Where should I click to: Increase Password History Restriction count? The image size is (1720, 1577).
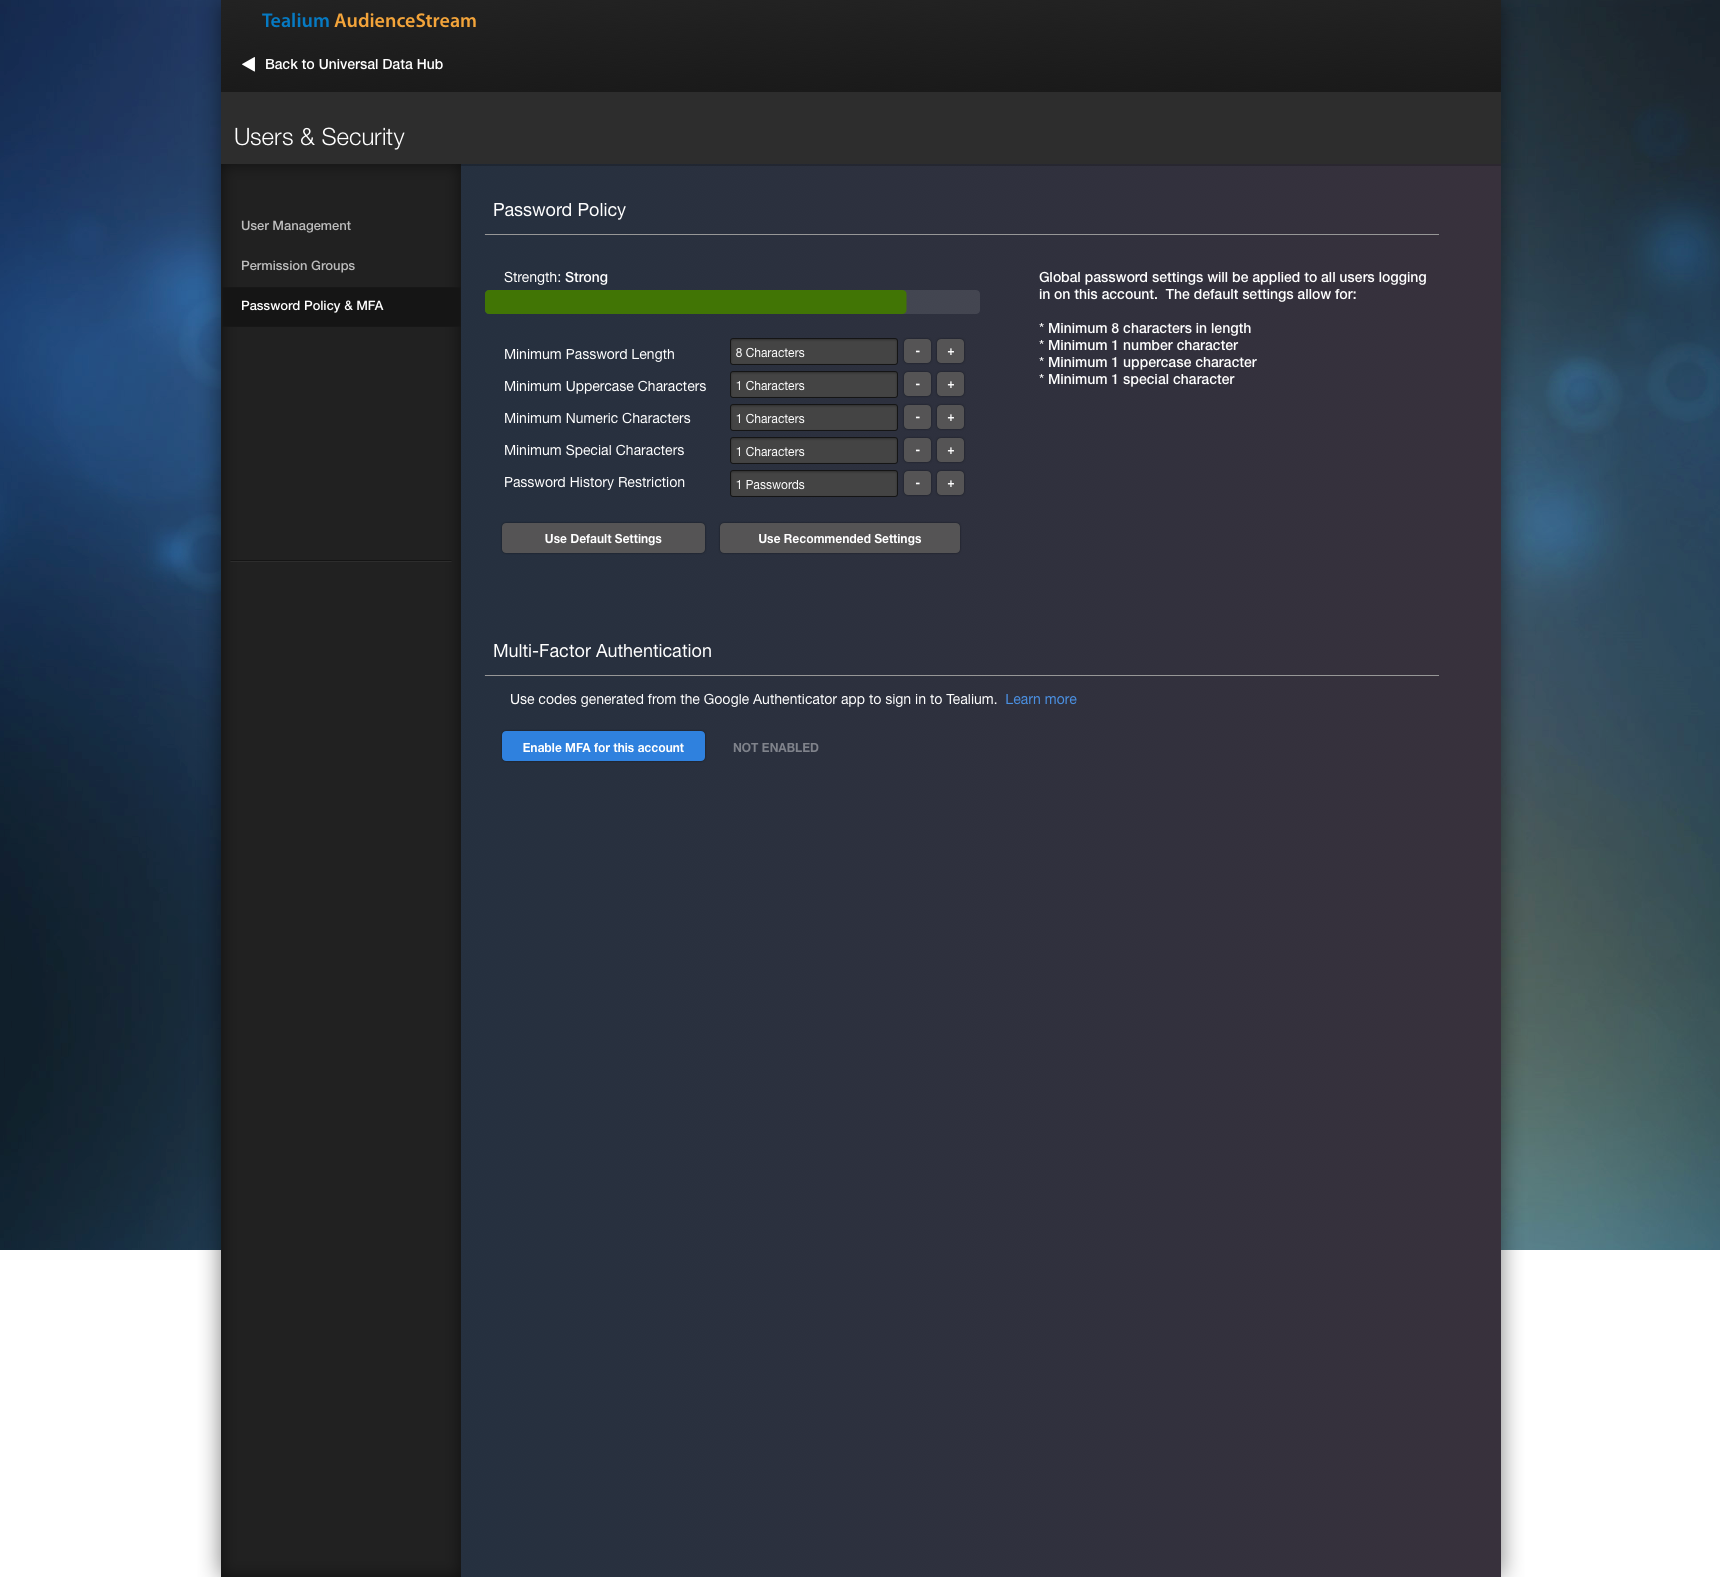(950, 483)
